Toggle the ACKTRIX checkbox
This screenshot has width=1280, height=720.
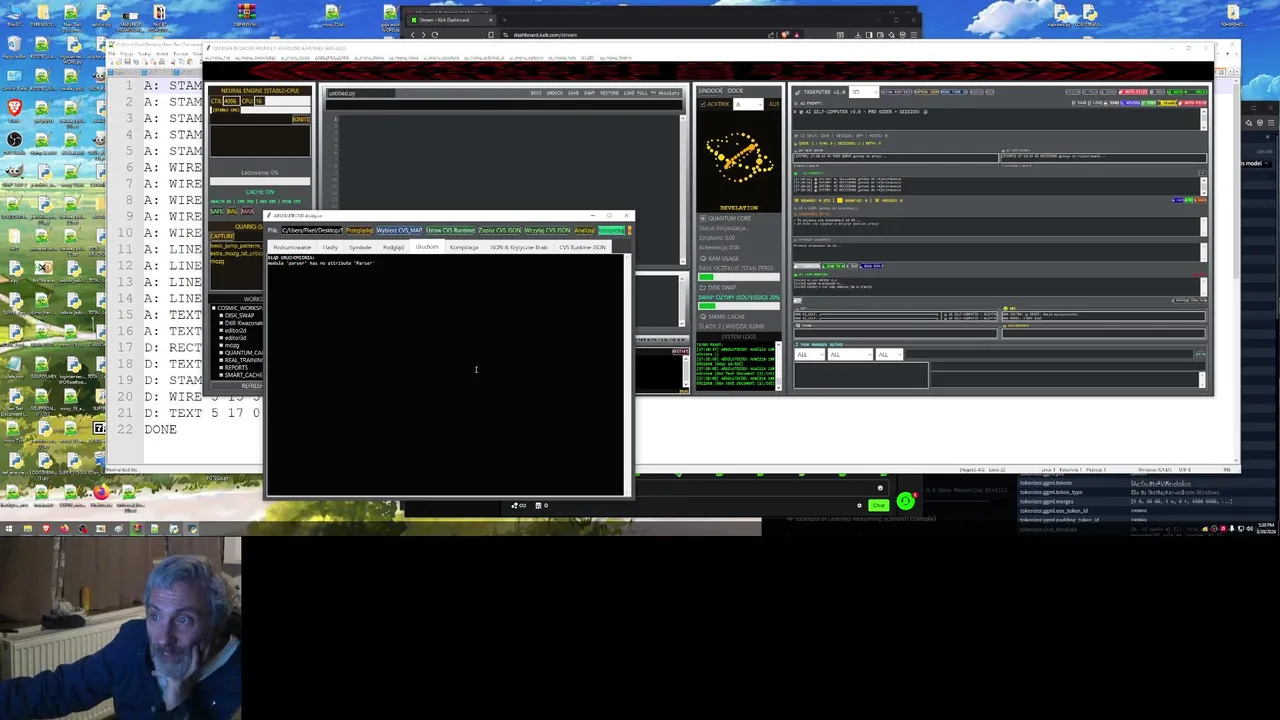[702, 104]
